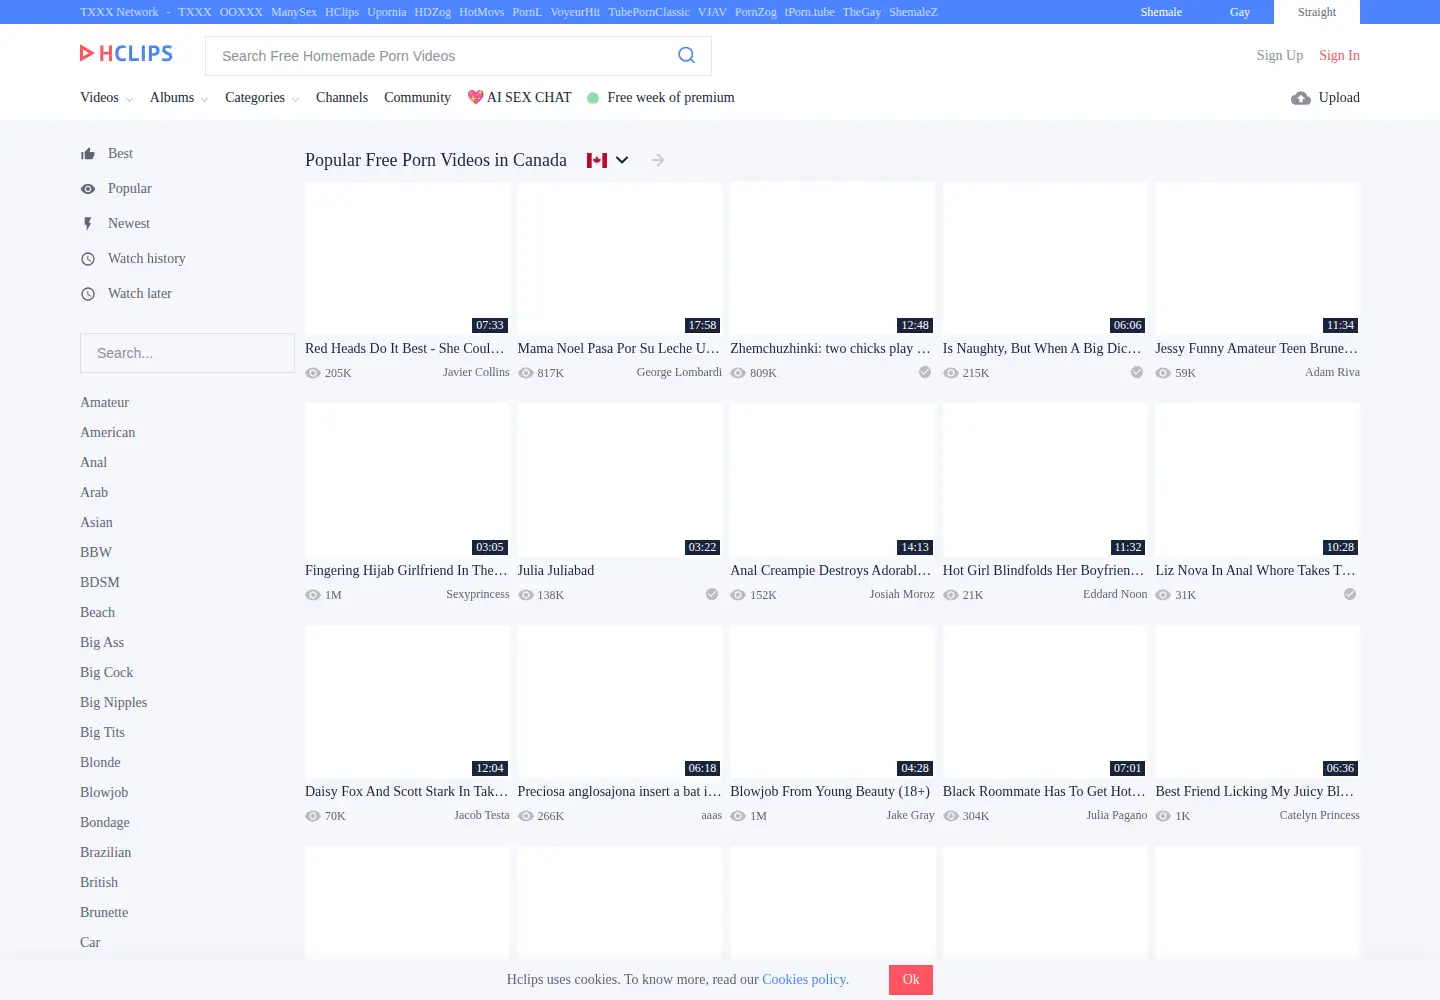Click the clock icon beside Watch later
The width and height of the screenshot is (1440, 1000).
tap(88, 294)
